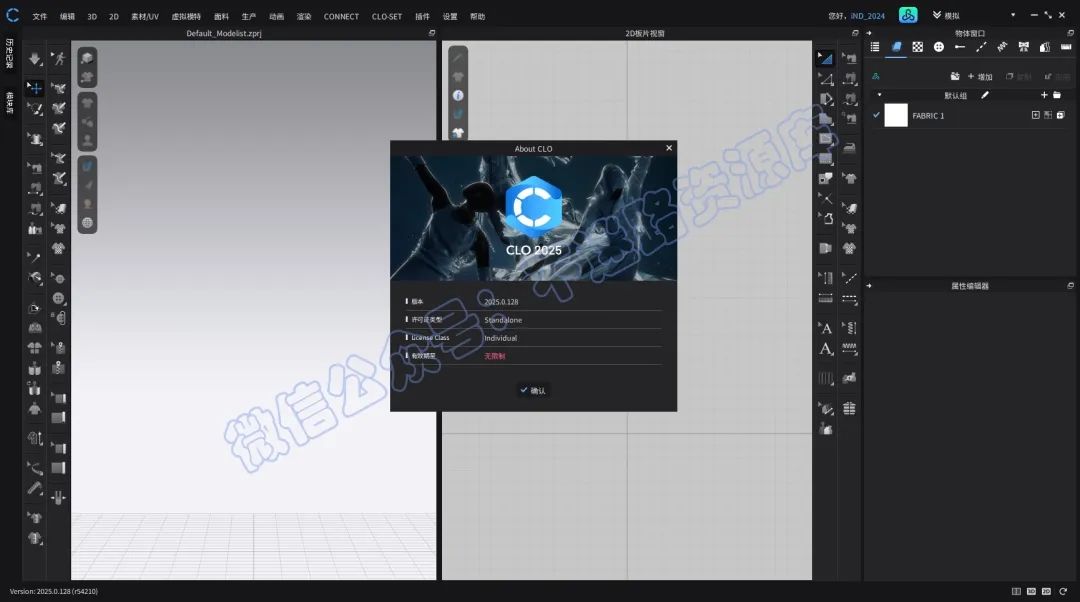
Task: Open the 历史记录 side tab
Action: coord(10,53)
